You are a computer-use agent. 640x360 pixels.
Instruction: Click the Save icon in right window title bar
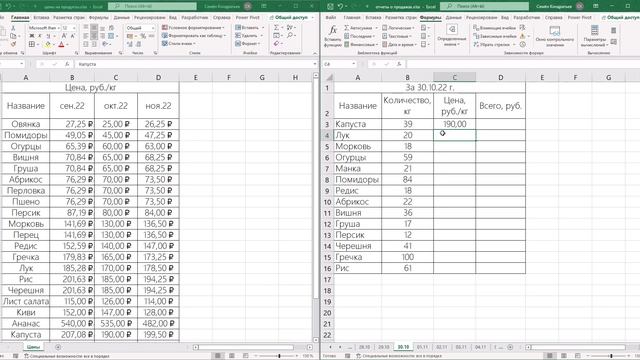click(330, 6)
